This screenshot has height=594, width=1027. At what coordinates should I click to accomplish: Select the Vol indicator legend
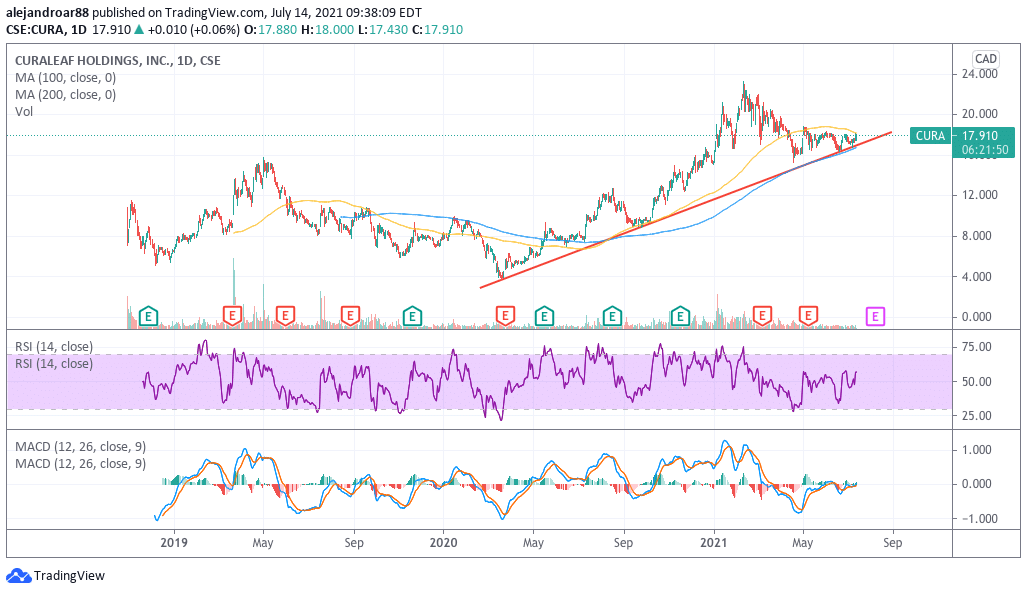click(x=24, y=111)
